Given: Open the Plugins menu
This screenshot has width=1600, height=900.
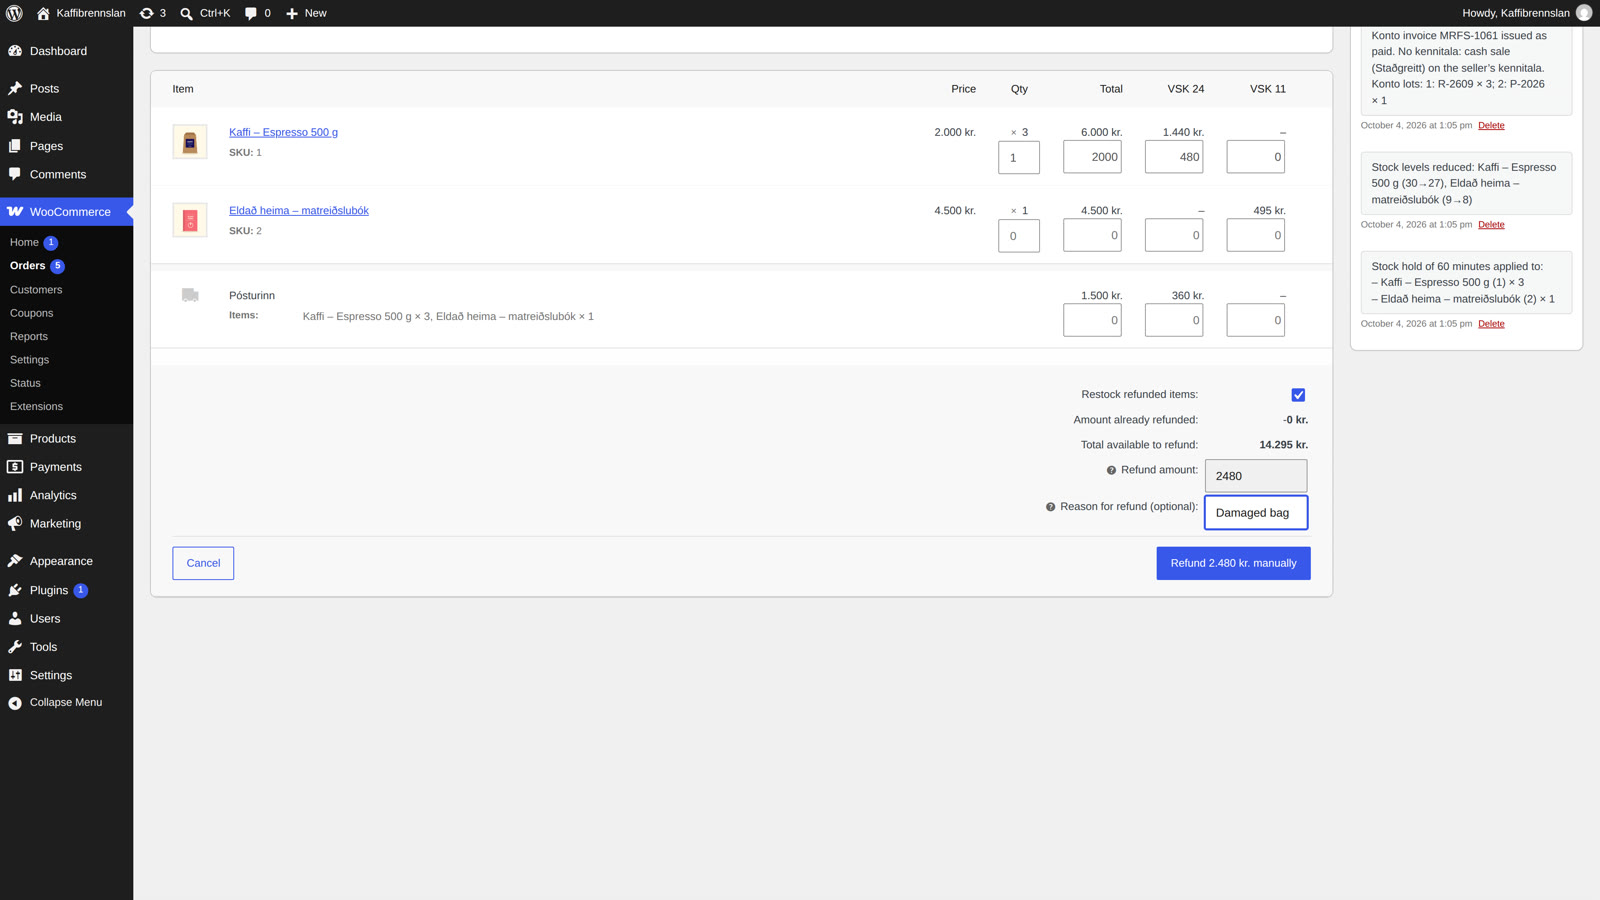Looking at the screenshot, I should (x=66, y=590).
